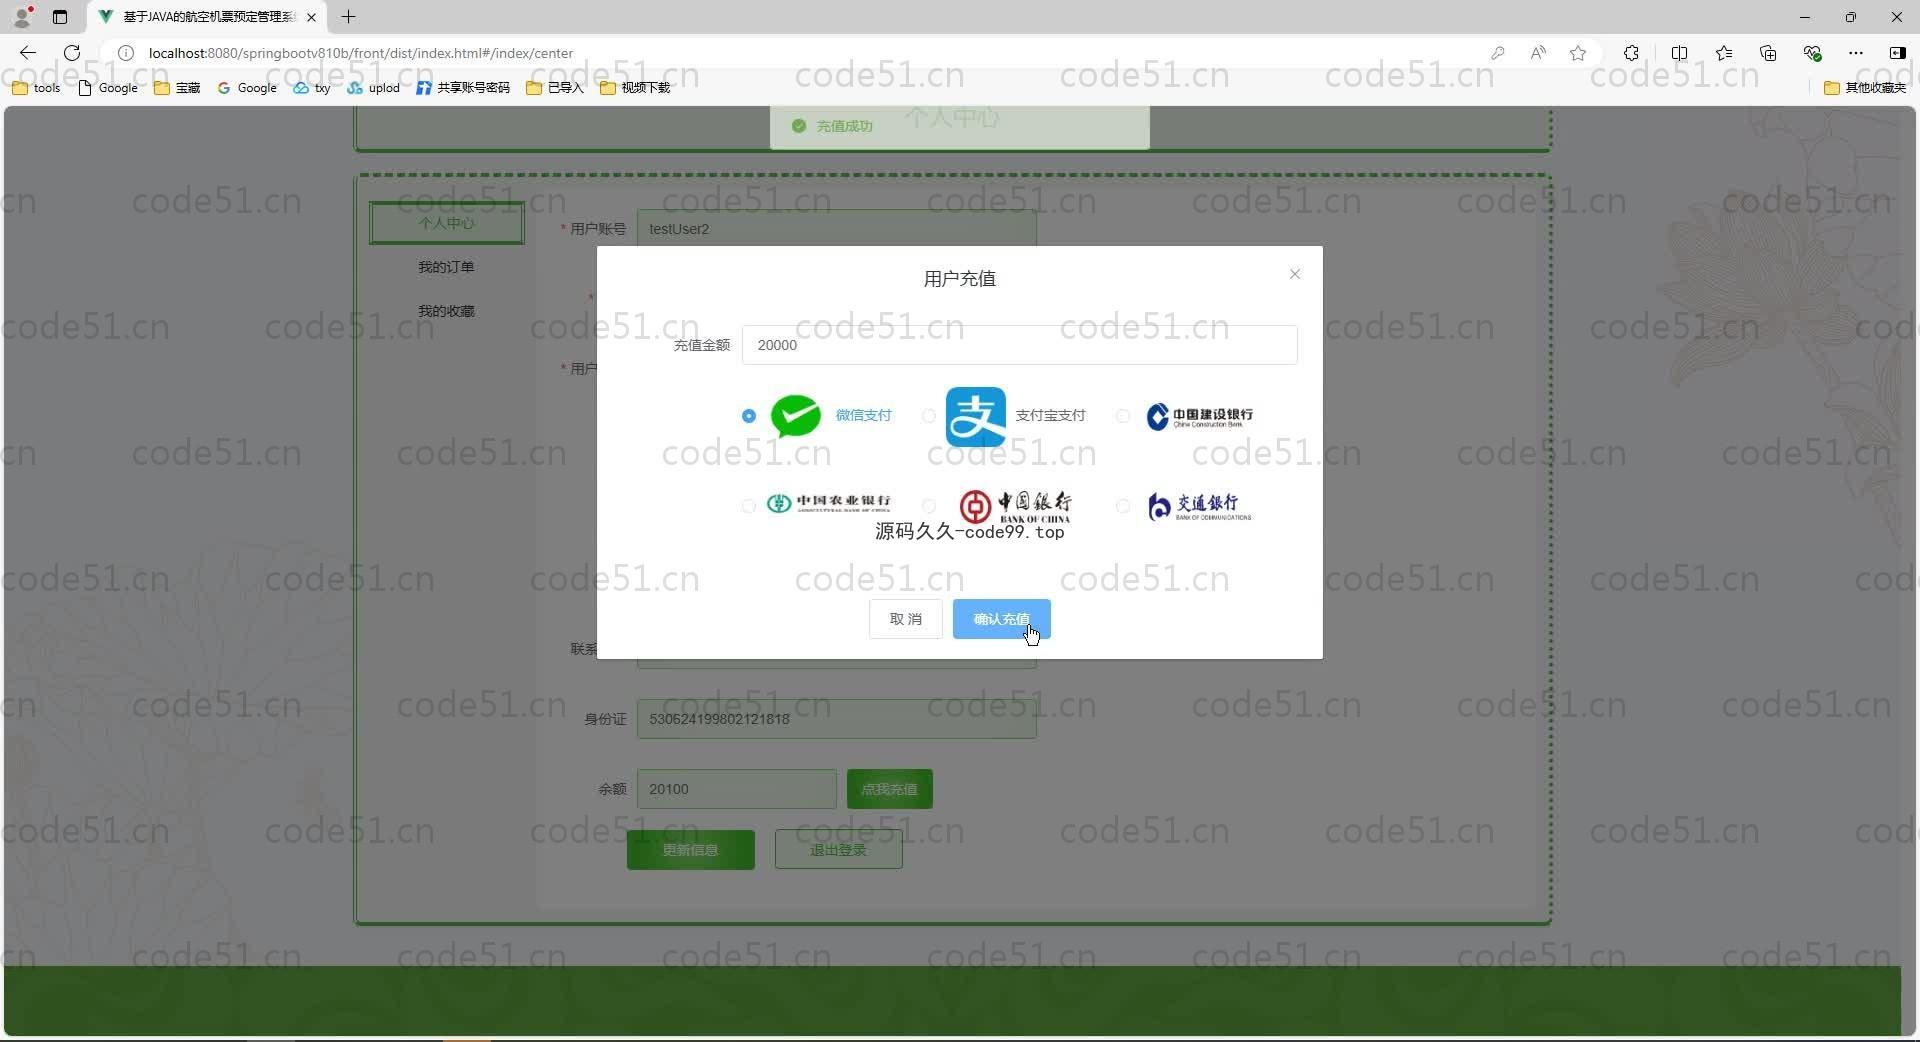Open browser essentials heart icon
Image resolution: width=1920 pixels, height=1042 pixels.
(x=1812, y=53)
